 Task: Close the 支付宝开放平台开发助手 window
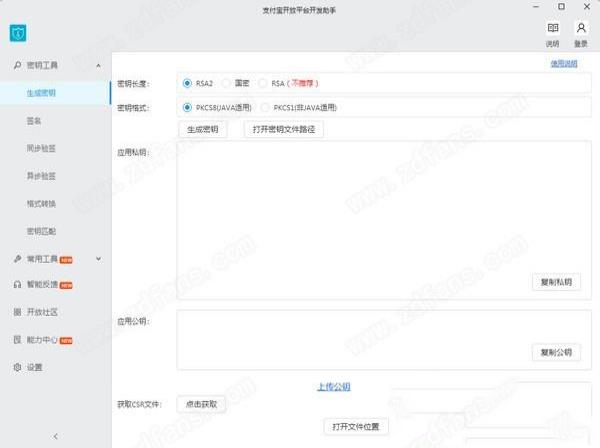[x=587, y=7]
